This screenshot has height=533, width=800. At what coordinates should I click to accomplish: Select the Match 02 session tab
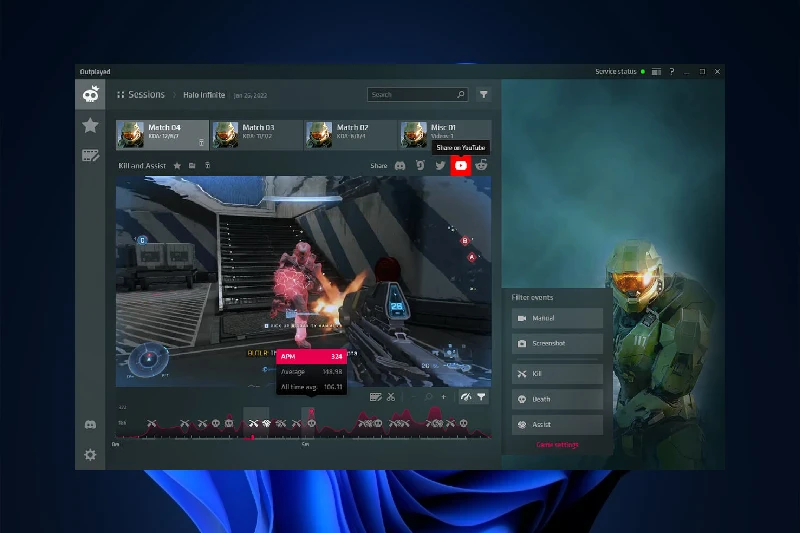pos(350,134)
